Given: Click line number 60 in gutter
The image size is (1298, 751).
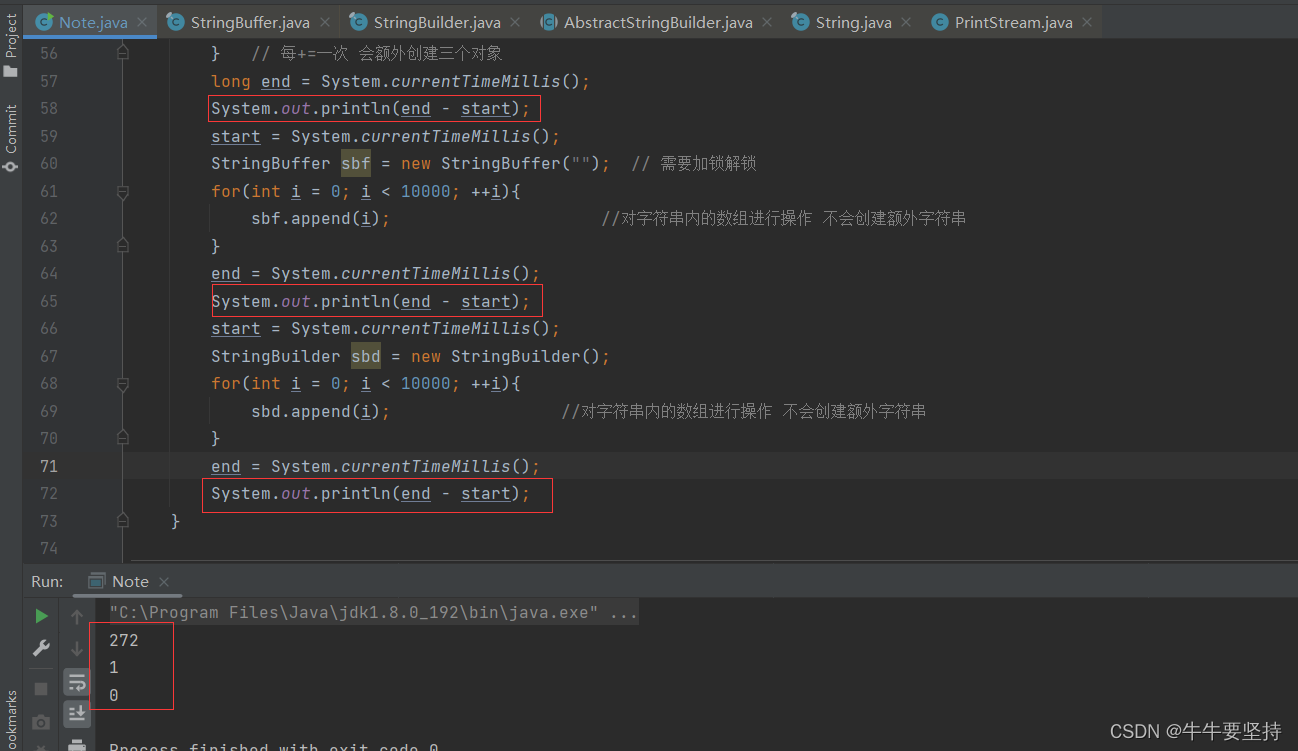Looking at the screenshot, I should (x=49, y=163).
